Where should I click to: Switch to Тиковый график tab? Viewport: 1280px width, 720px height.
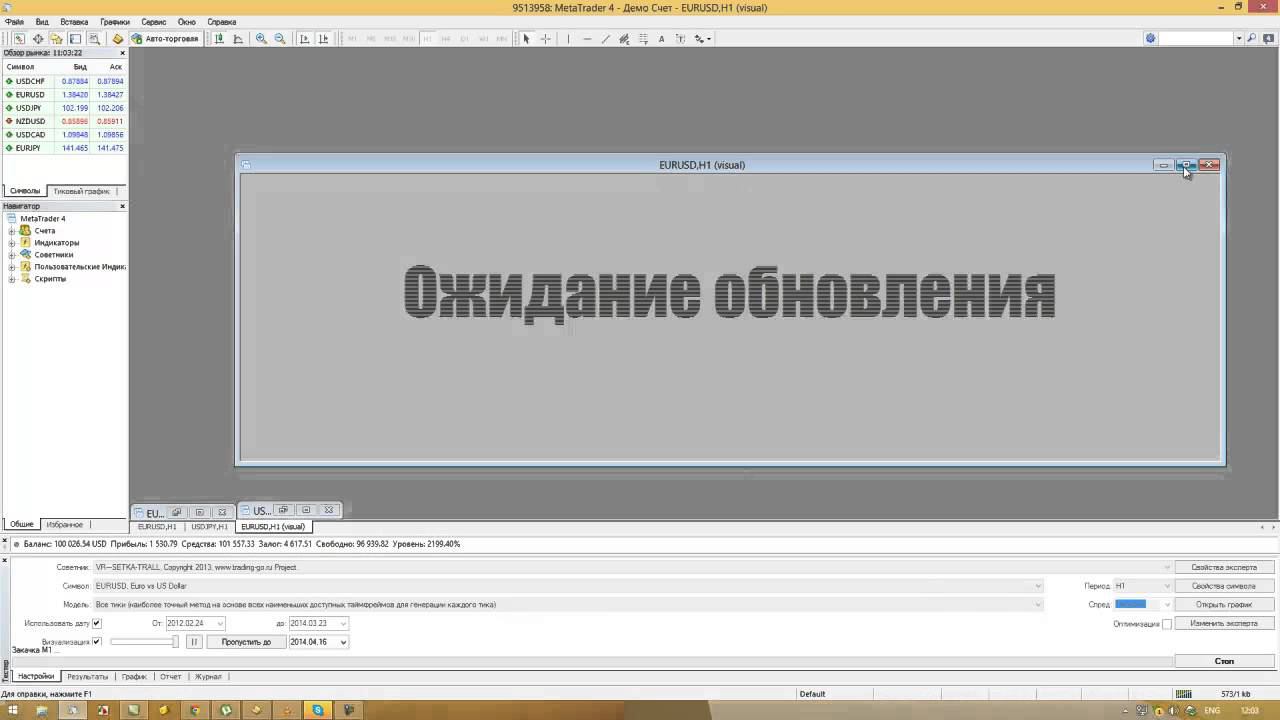point(81,191)
